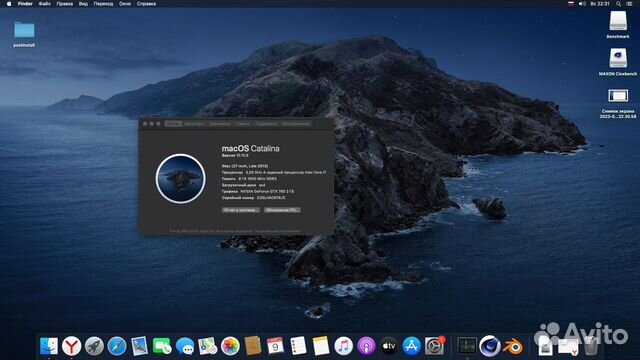Select the Снимок экрана file on desktop
Screen dimensions: 640x360
coord(618,104)
